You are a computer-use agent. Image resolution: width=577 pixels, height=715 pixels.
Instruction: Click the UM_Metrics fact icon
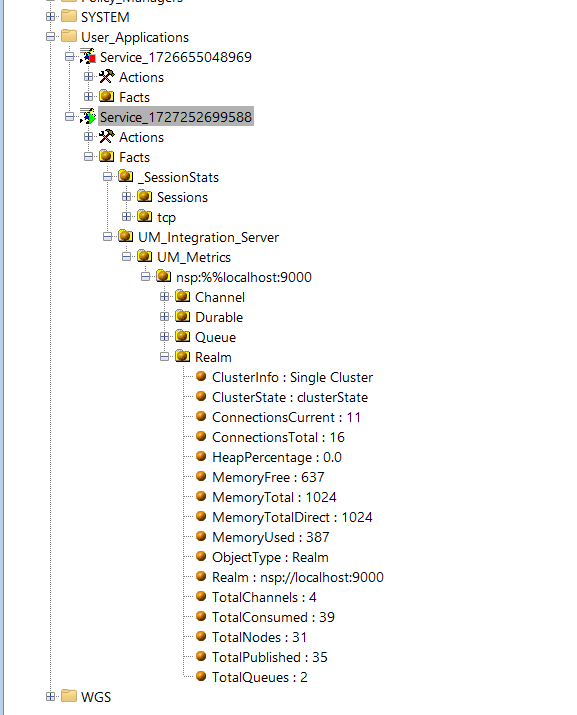145,256
